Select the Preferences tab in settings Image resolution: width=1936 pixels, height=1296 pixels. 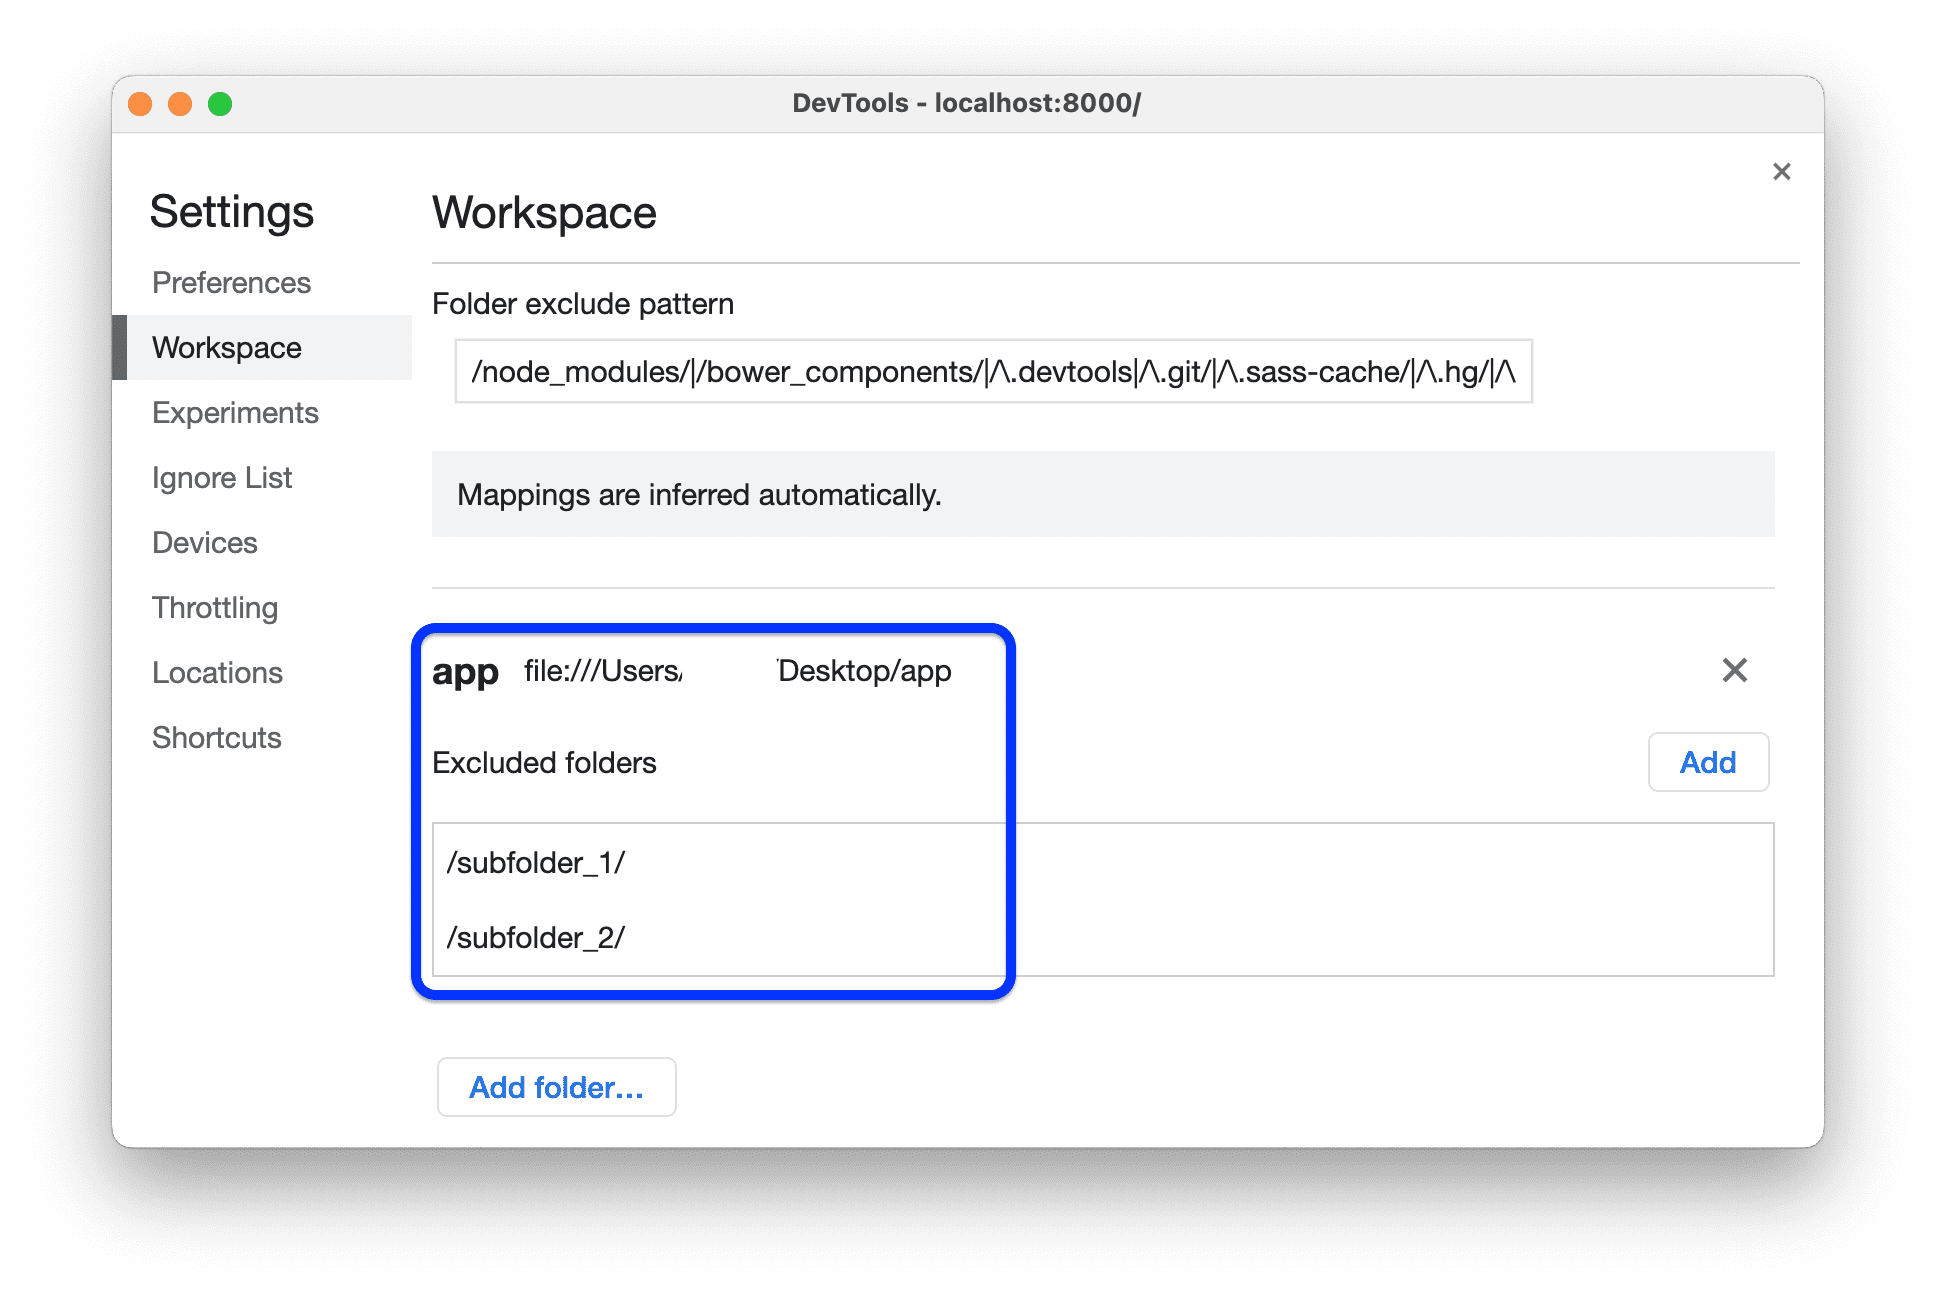coord(231,284)
